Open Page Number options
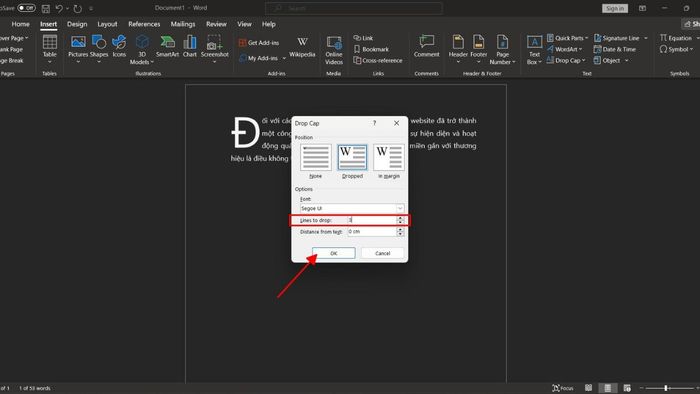The height and width of the screenshot is (394, 700). (502, 50)
